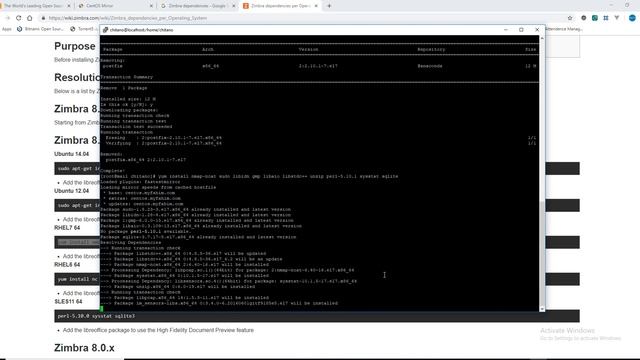This screenshot has width=640, height=360.
Task: Click the 'Is this ok [y/N]: y' line
Action: click(x=127, y=104)
